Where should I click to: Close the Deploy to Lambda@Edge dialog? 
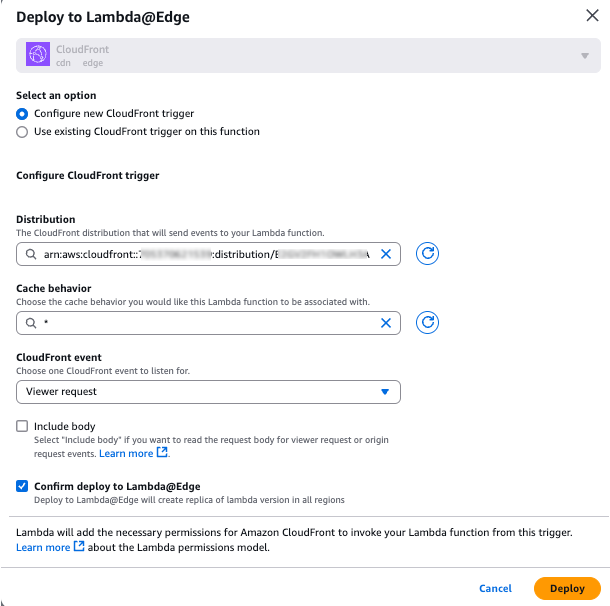(591, 14)
